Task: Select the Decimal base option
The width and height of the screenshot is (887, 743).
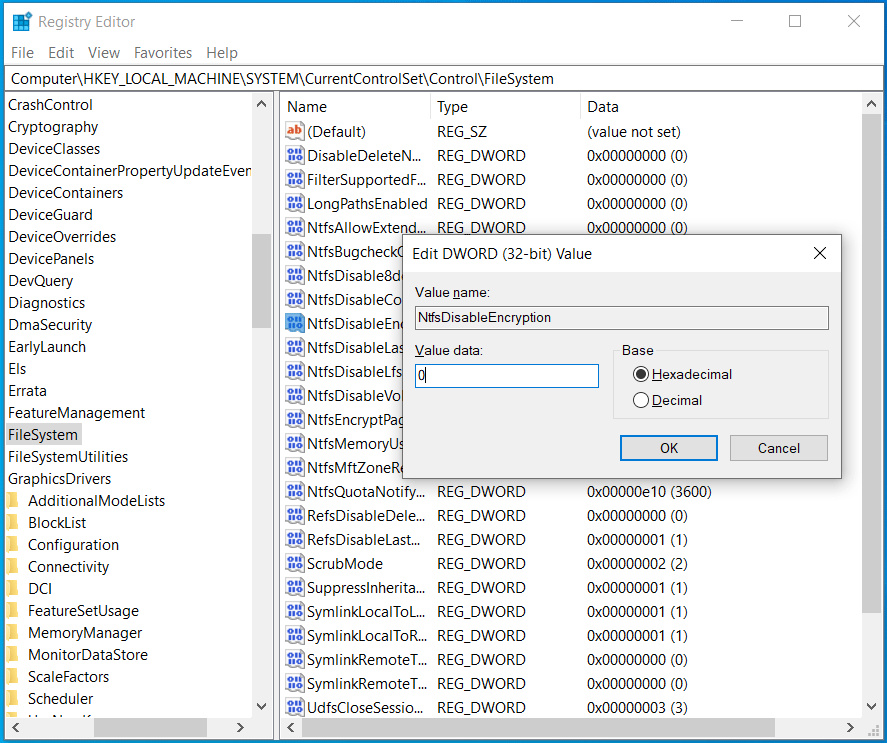Action: 640,398
